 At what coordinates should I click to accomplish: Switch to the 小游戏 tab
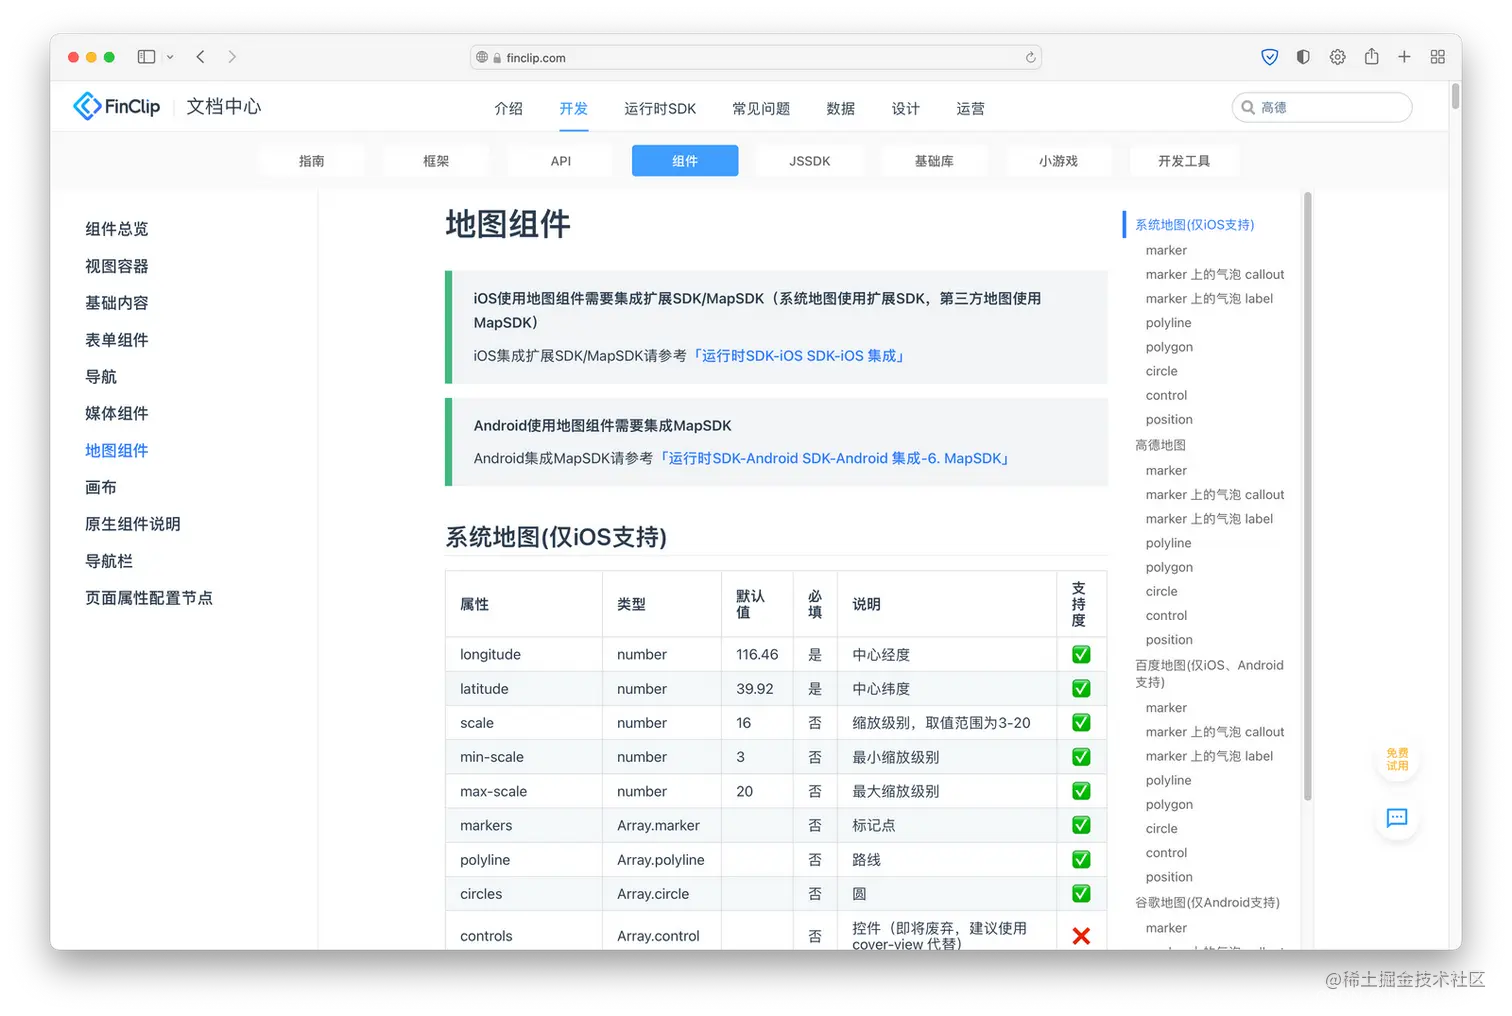(1059, 160)
